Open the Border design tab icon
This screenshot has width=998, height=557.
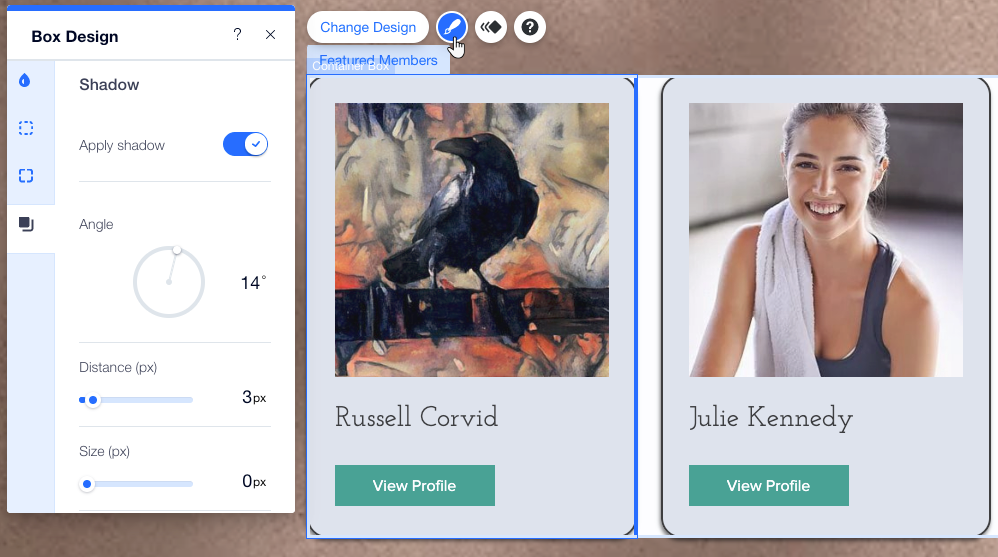click(x=26, y=128)
